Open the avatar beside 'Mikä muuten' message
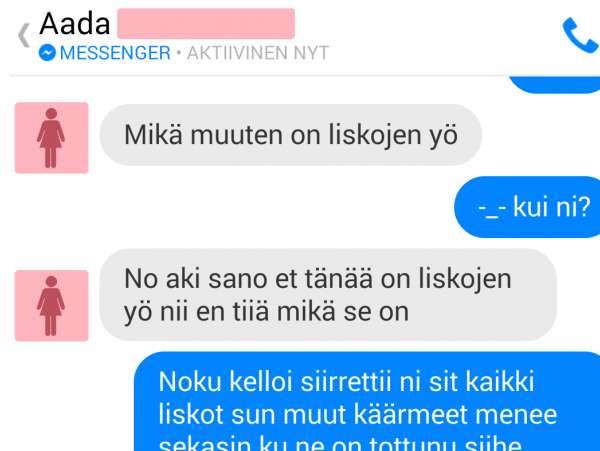 tap(51, 138)
